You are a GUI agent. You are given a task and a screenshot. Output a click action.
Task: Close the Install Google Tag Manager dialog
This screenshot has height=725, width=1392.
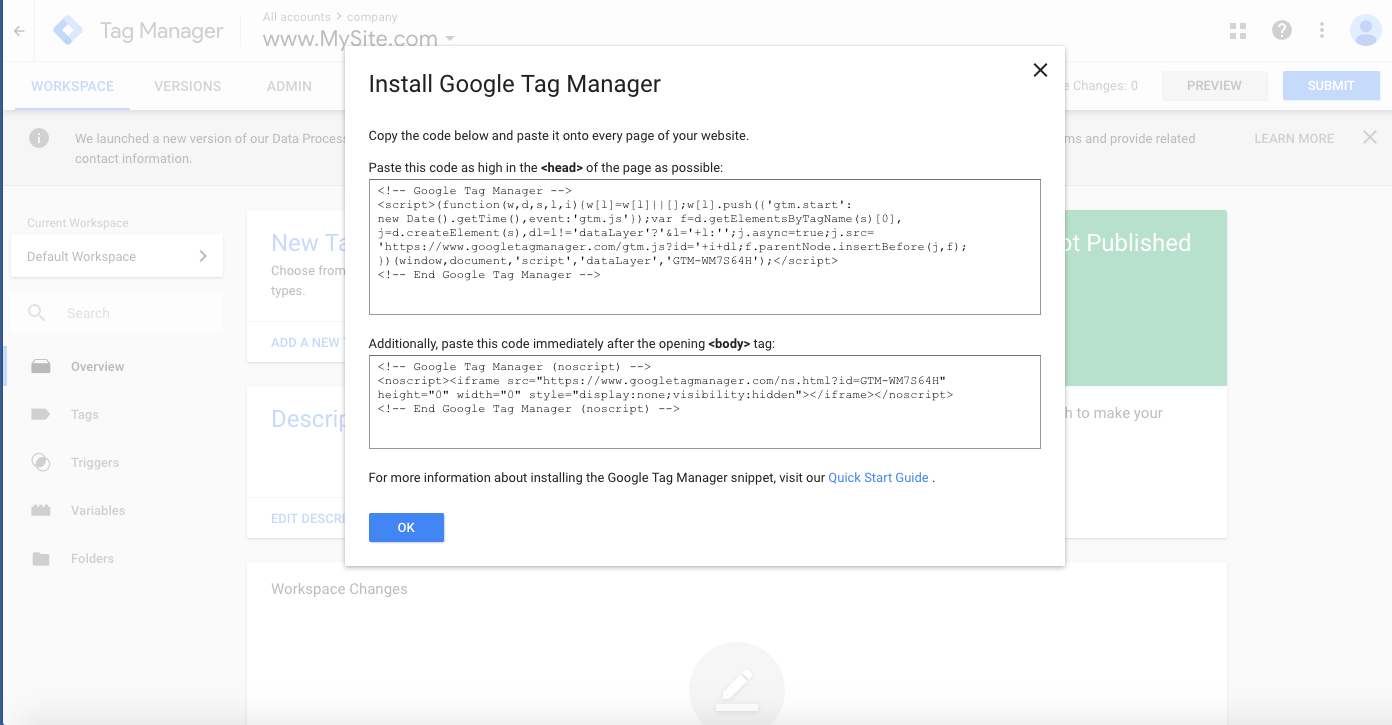[1040, 70]
